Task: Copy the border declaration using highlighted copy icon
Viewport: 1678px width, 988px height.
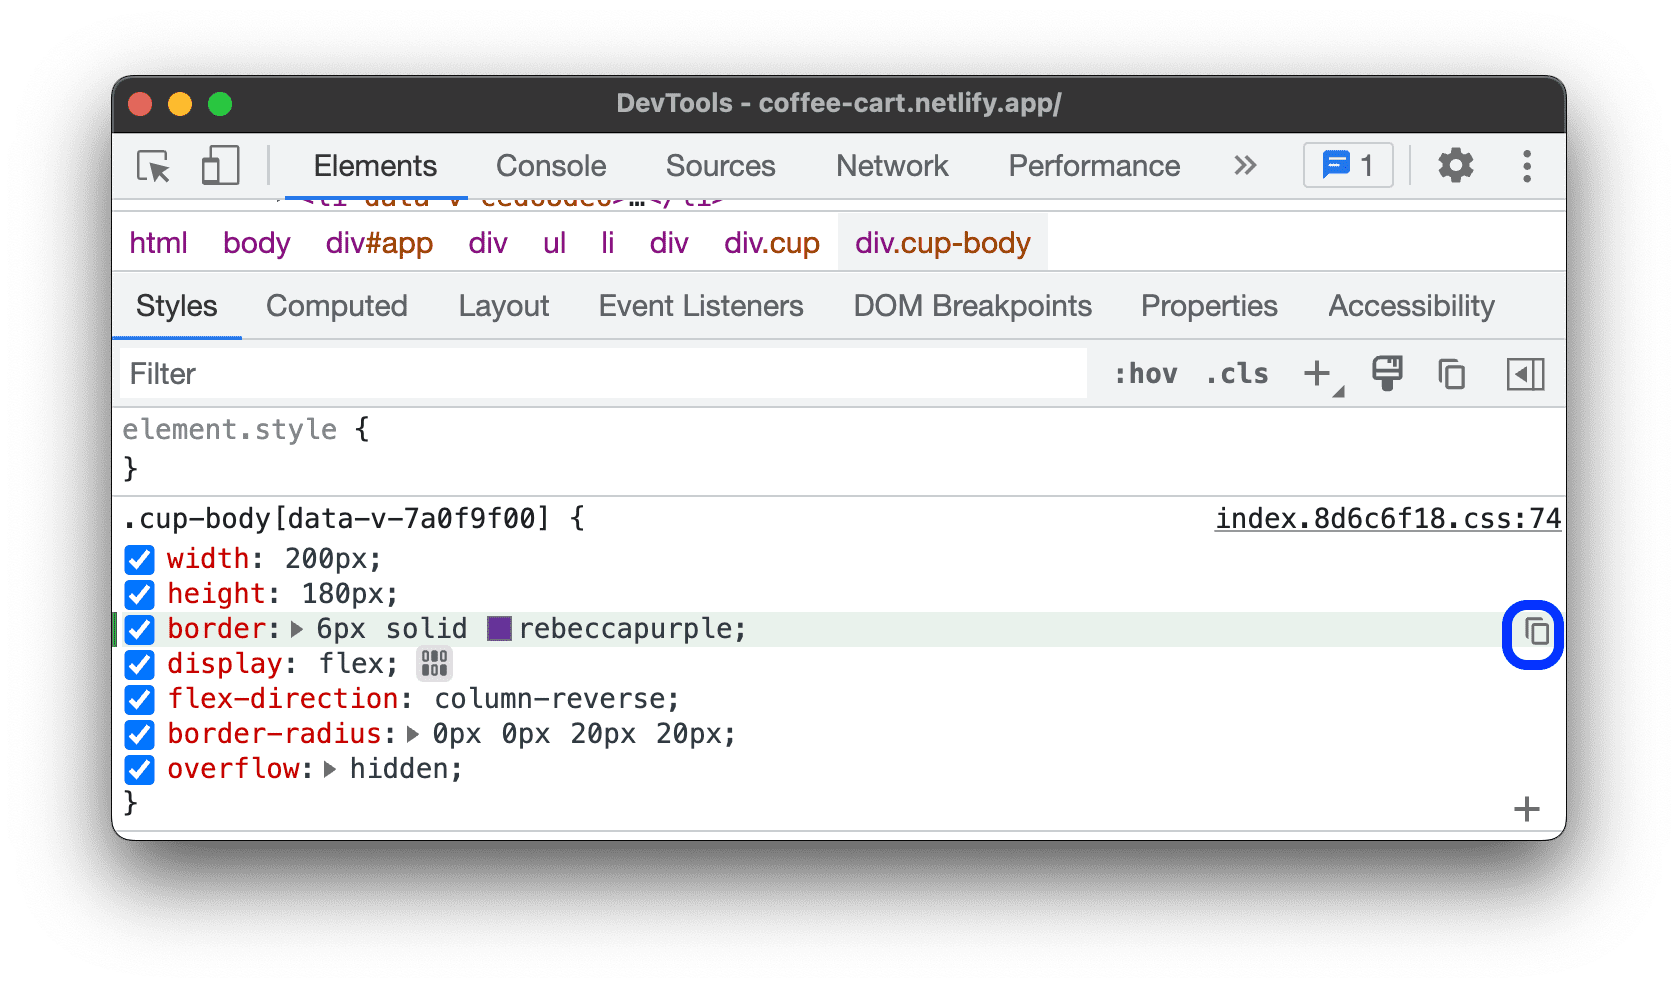Action: (1533, 634)
